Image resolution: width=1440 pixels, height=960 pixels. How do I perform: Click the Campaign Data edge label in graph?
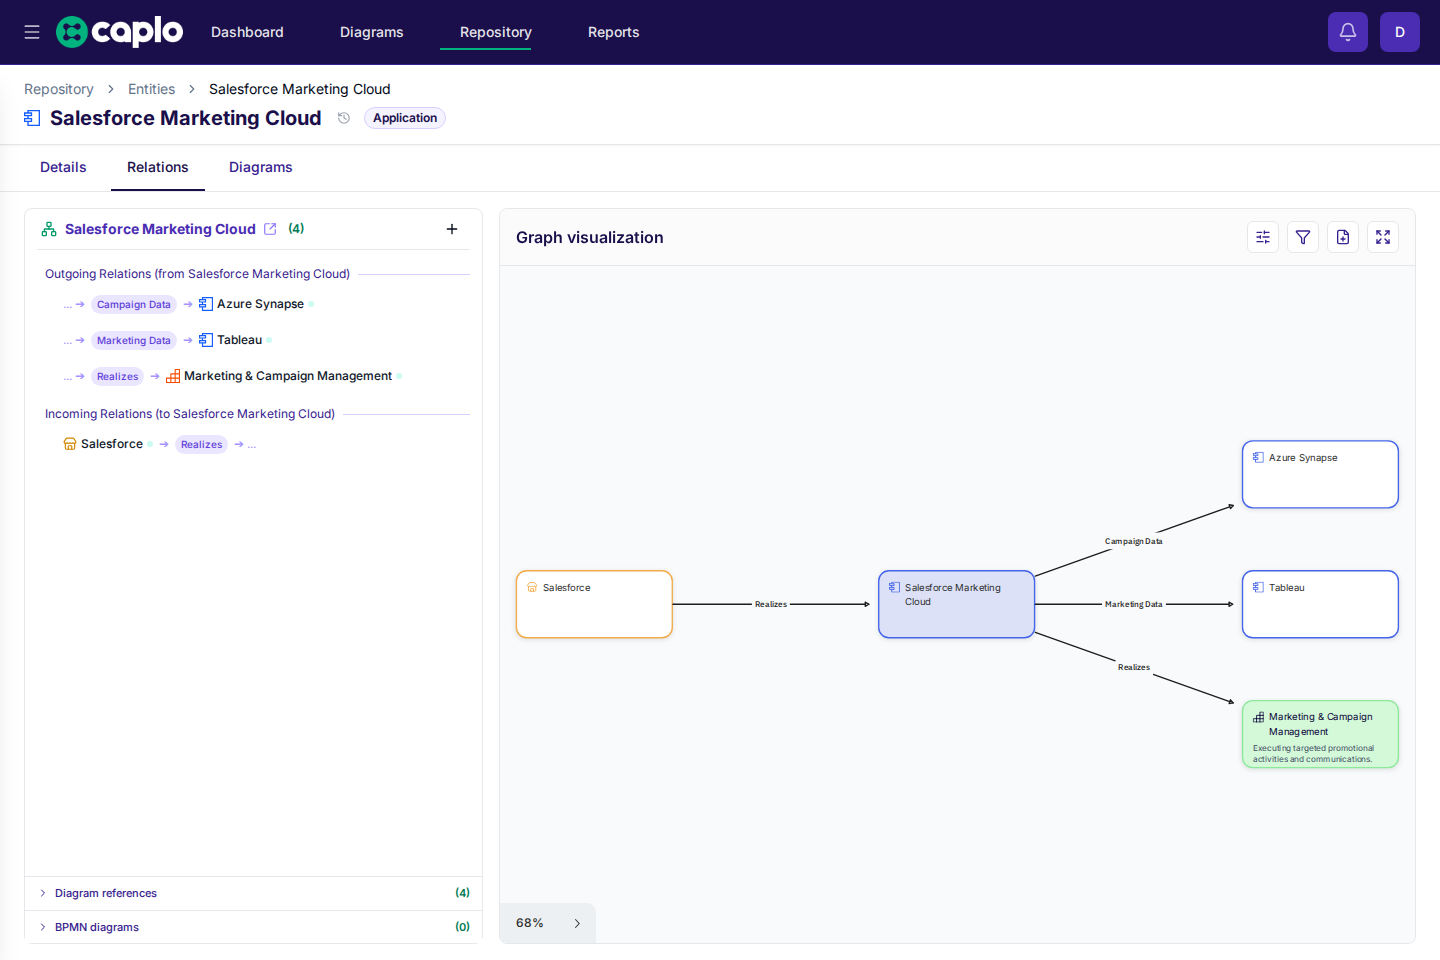[x=1133, y=541]
